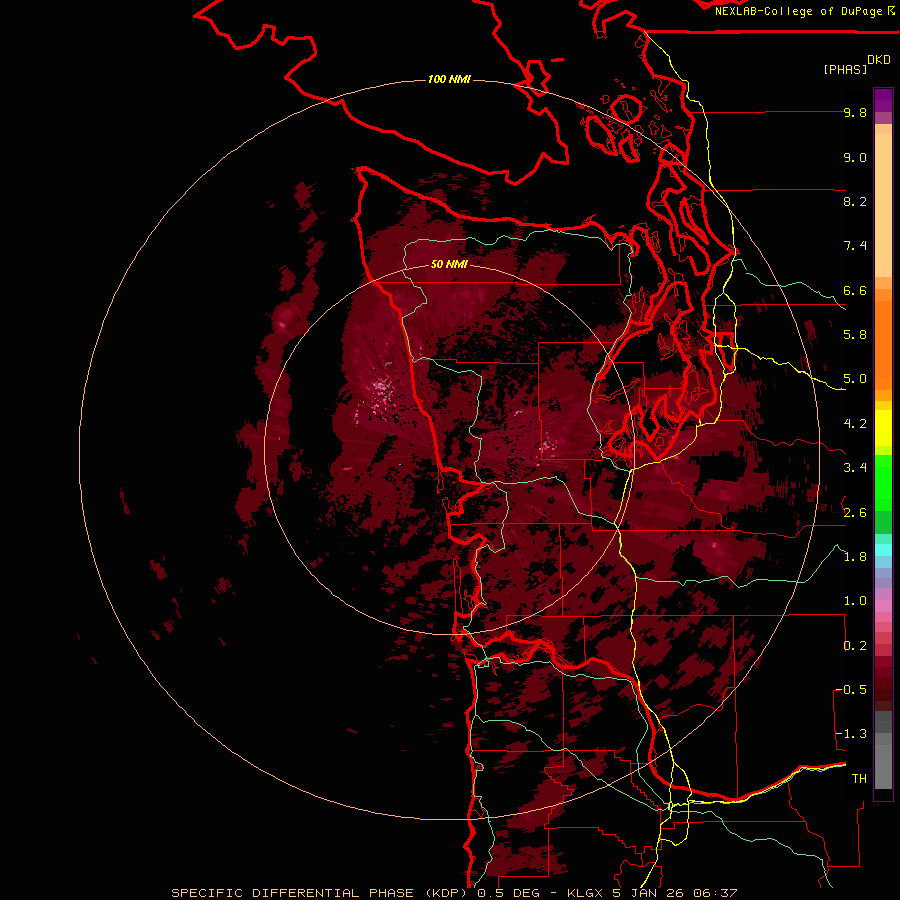Viewport: 900px width, 900px height.
Task: Click the 0.5 DEG elevation text in caption
Action: [507, 893]
